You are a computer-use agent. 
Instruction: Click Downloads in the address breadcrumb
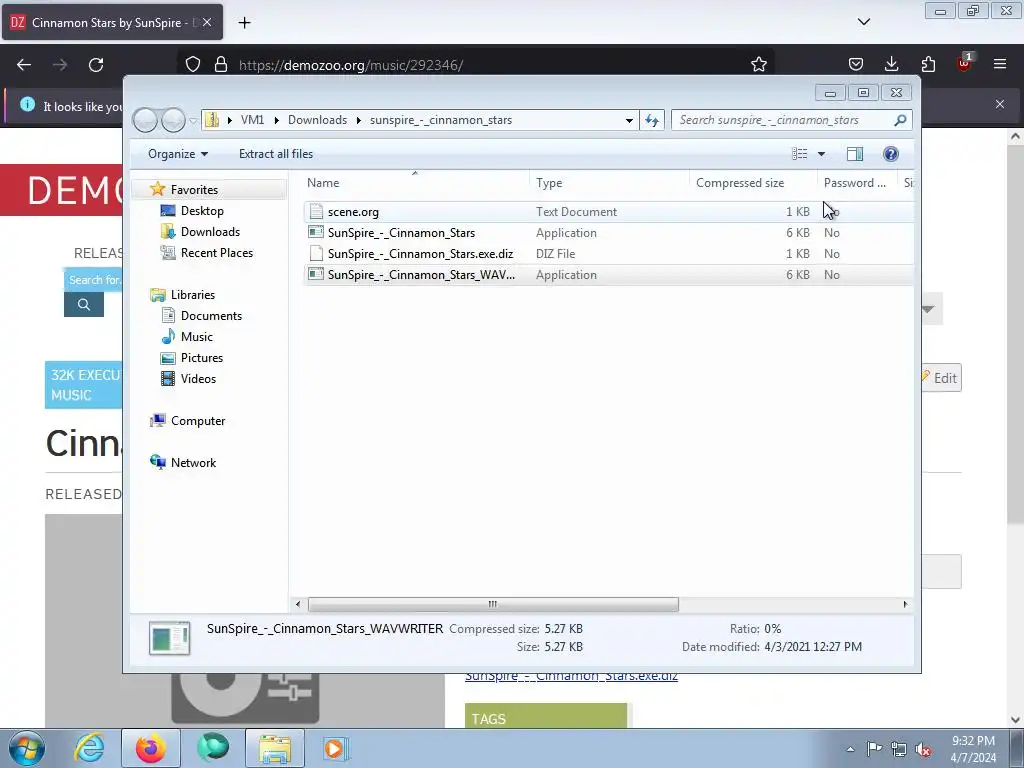click(317, 120)
